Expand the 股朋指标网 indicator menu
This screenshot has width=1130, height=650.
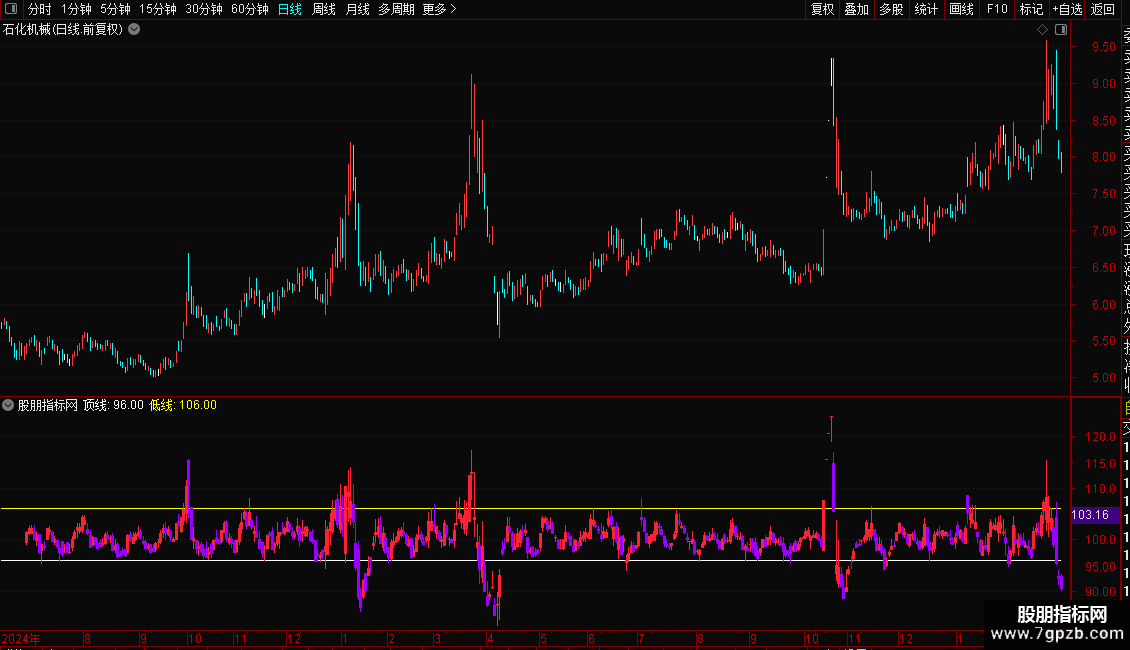(x=8, y=405)
